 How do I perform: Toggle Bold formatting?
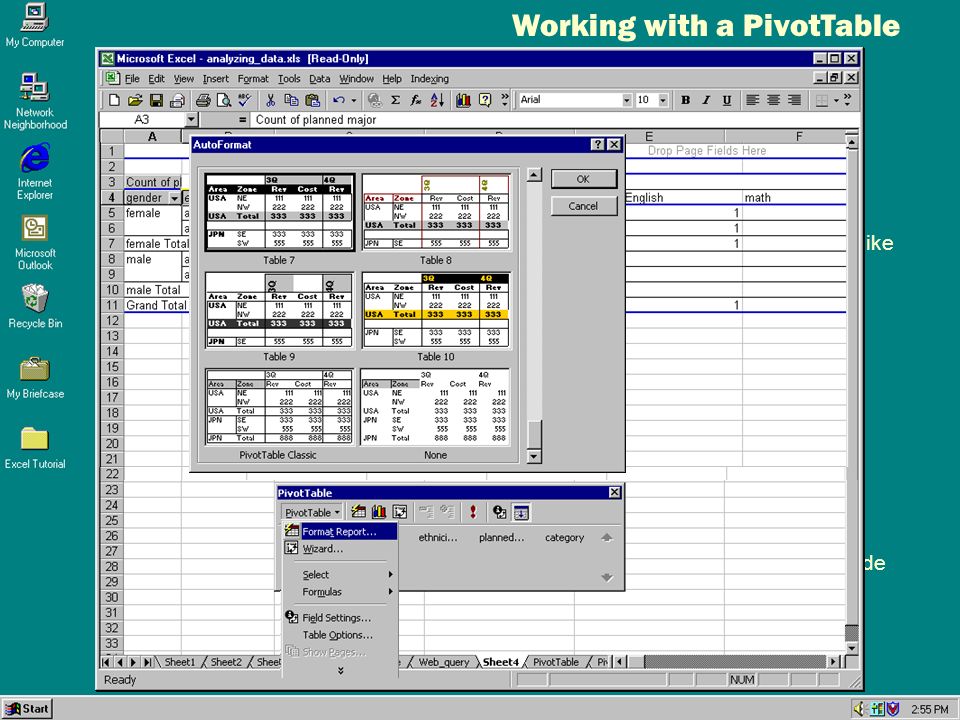[x=685, y=100]
